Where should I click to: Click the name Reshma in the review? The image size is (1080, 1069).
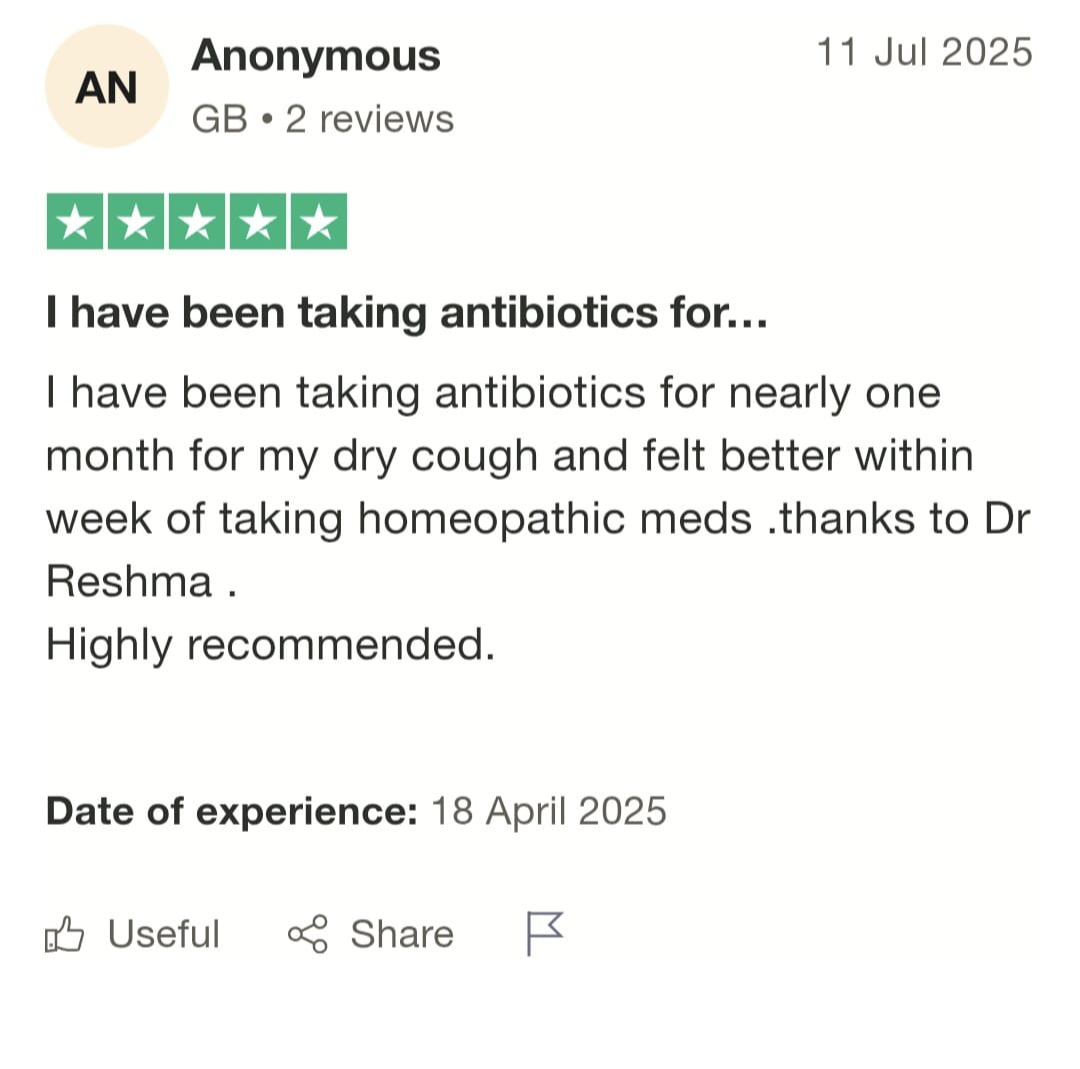[x=129, y=583]
